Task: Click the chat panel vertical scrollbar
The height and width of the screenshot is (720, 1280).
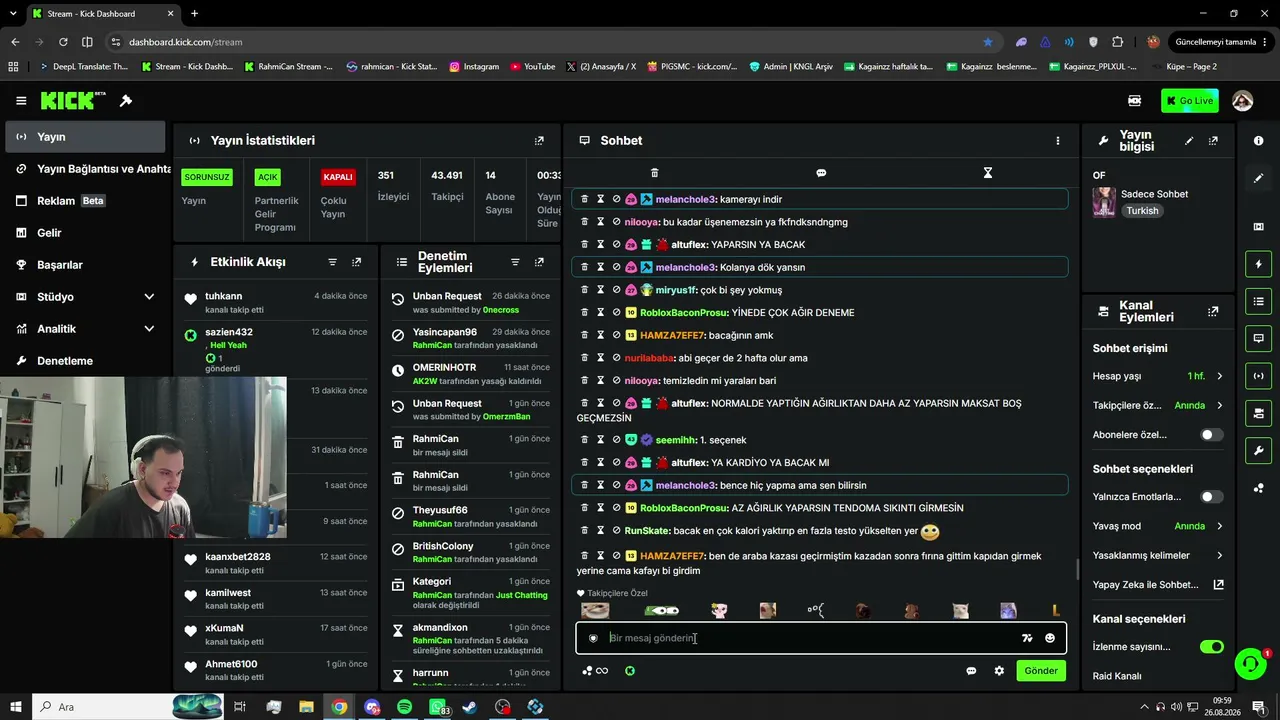Action: tap(1076, 570)
